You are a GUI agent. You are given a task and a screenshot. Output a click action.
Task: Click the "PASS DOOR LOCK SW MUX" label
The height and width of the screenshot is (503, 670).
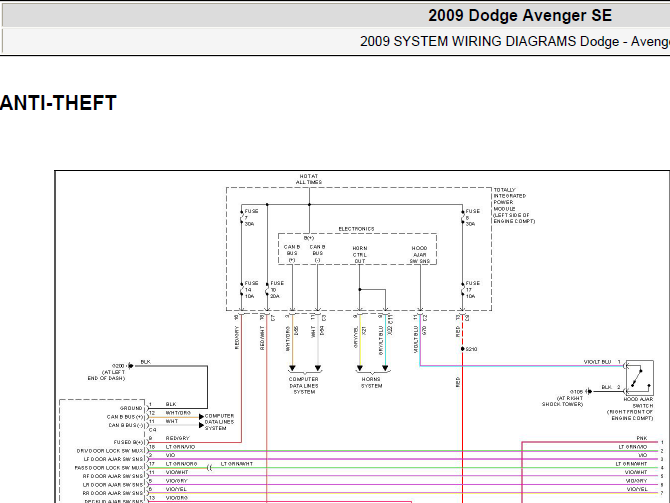(x=109, y=468)
